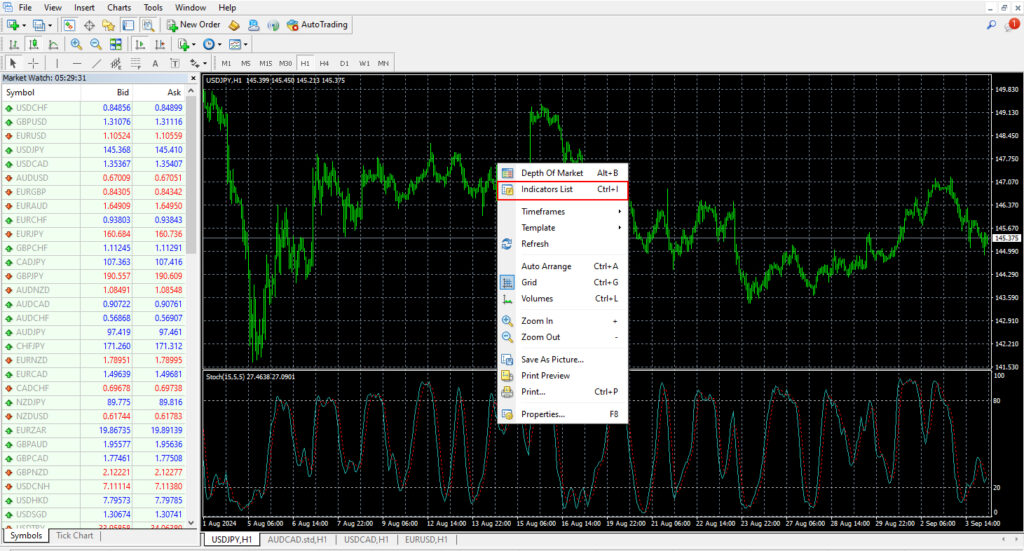Click the signals globe icon before AutoTrading
Viewport: 1024px width, 551px height.
pos(273,25)
